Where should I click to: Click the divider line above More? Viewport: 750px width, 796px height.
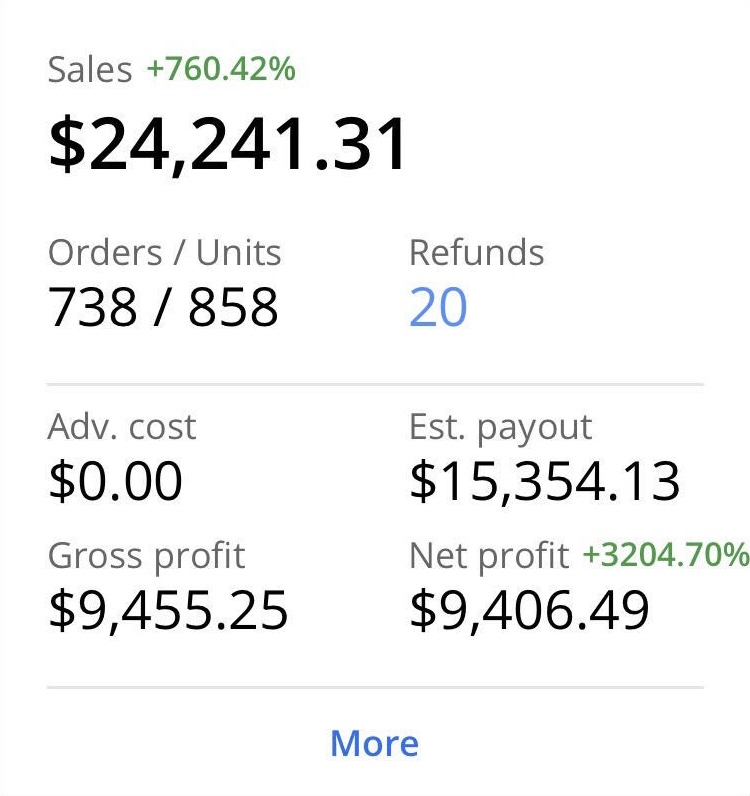click(375, 687)
